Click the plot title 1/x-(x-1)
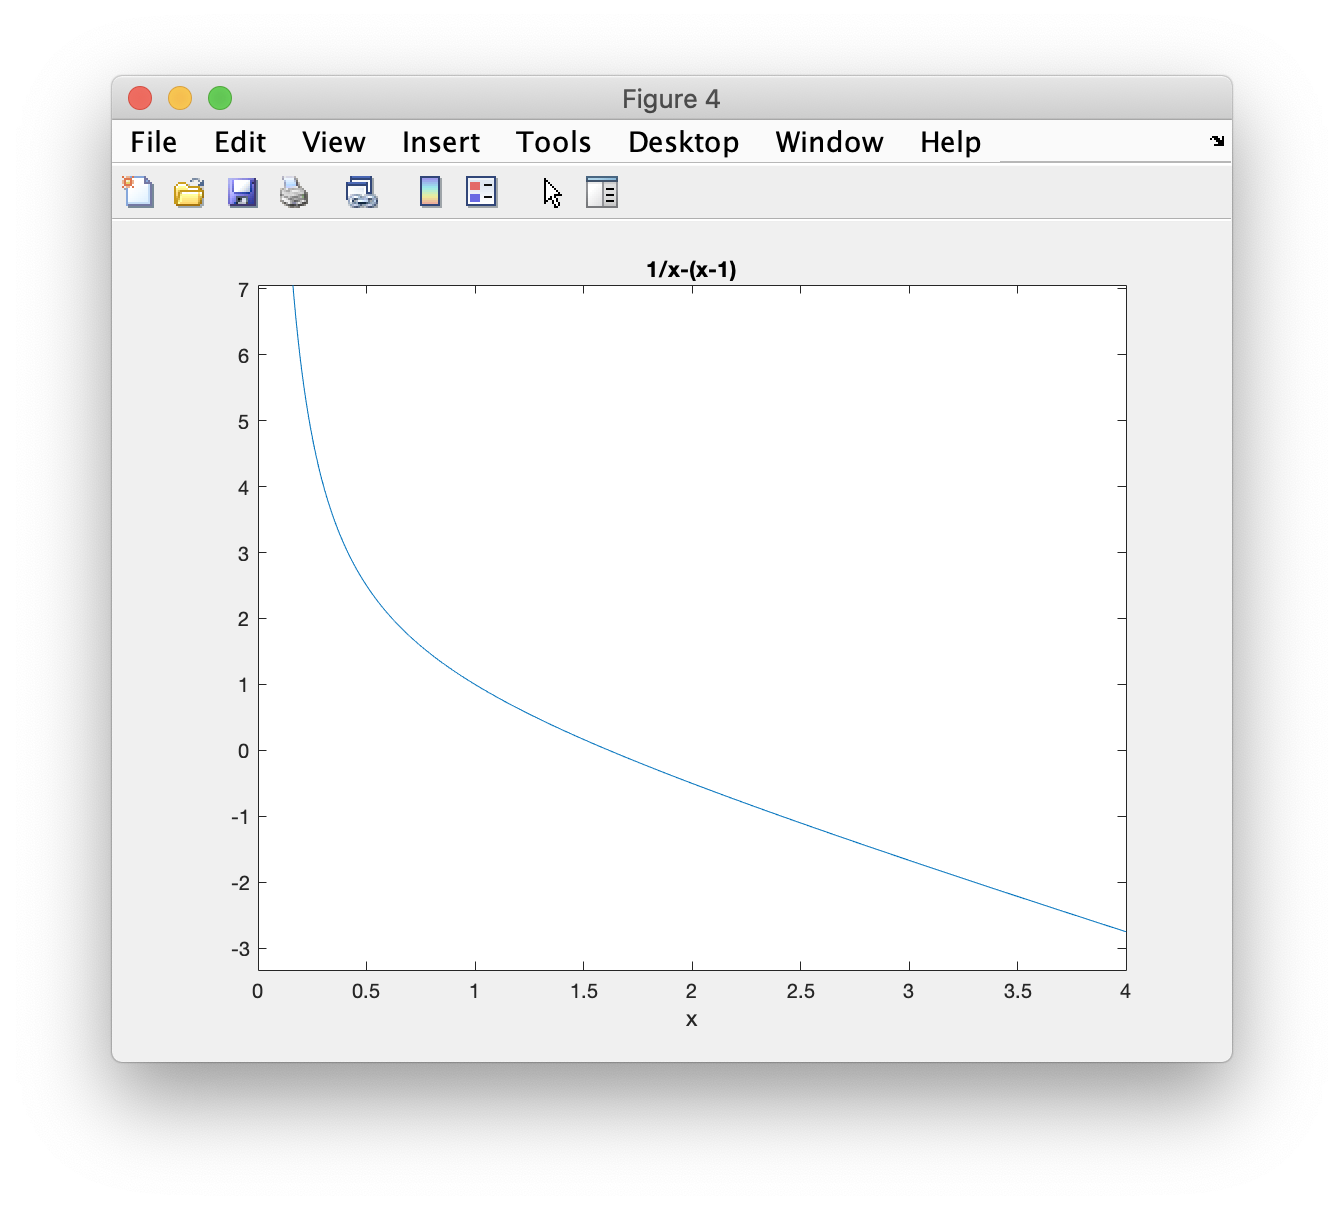This screenshot has height=1210, width=1344. pyautogui.click(x=691, y=269)
